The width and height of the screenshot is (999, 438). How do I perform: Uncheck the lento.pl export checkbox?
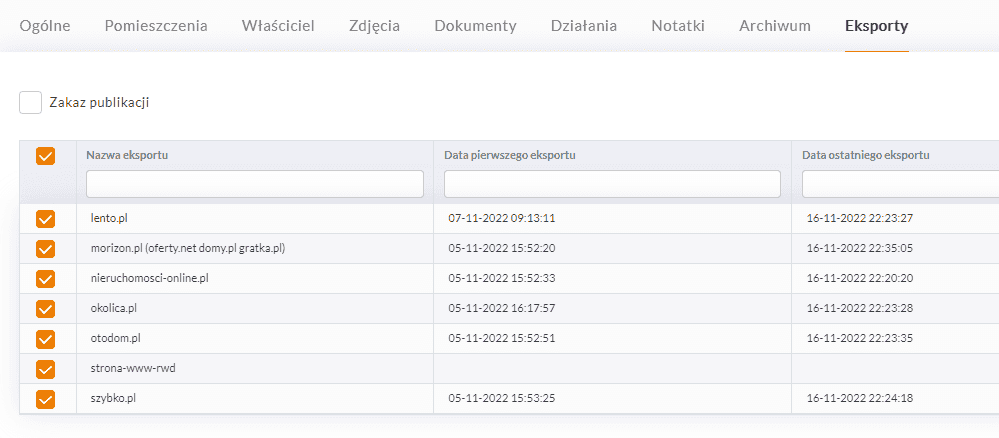(x=45, y=219)
